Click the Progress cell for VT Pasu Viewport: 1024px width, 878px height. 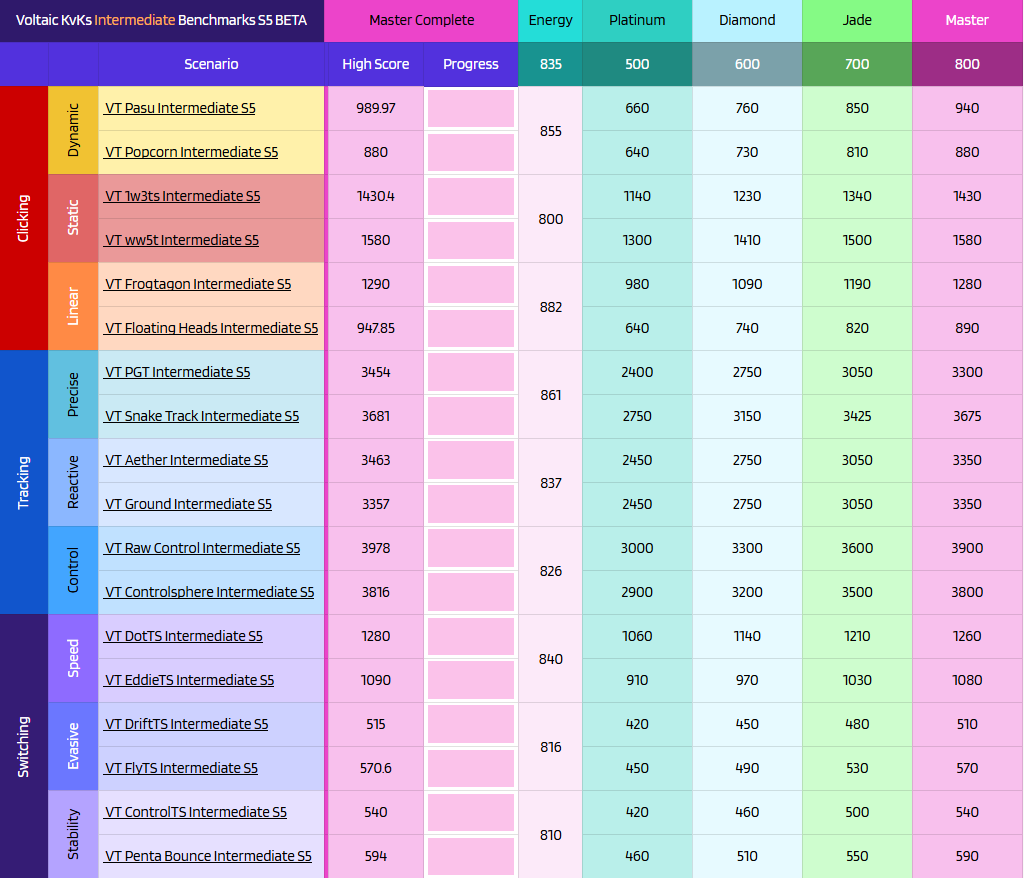(x=470, y=108)
